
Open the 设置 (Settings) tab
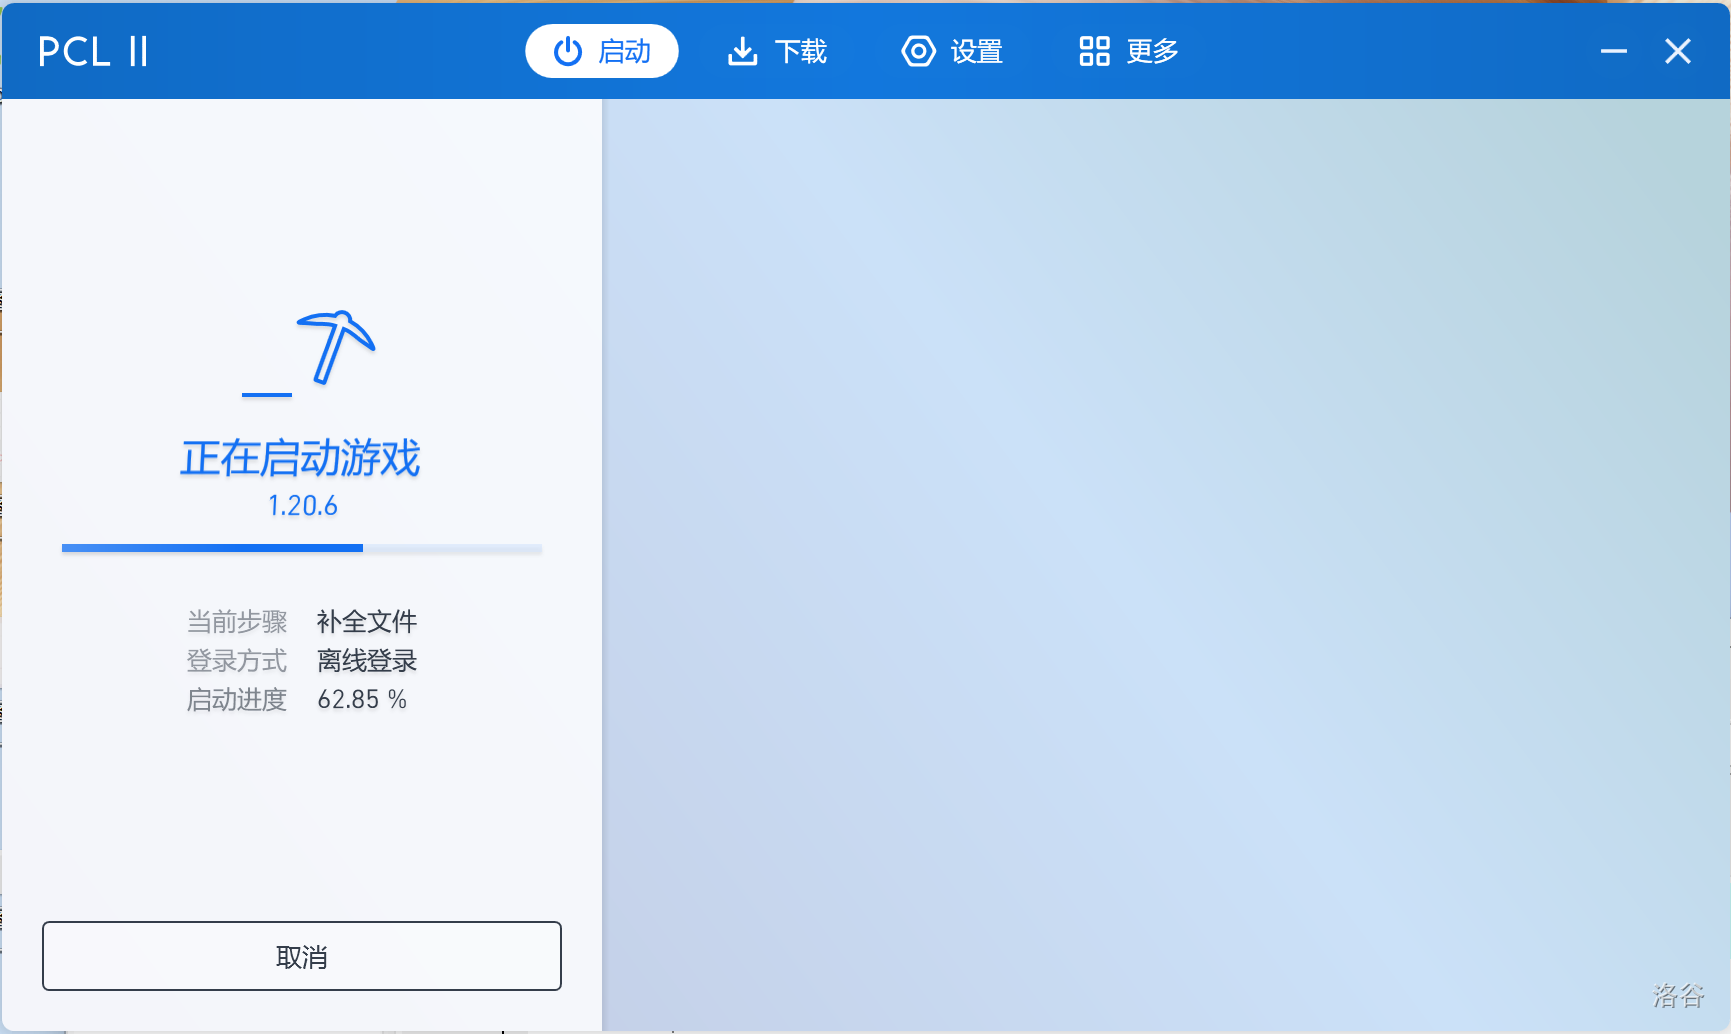pos(952,51)
